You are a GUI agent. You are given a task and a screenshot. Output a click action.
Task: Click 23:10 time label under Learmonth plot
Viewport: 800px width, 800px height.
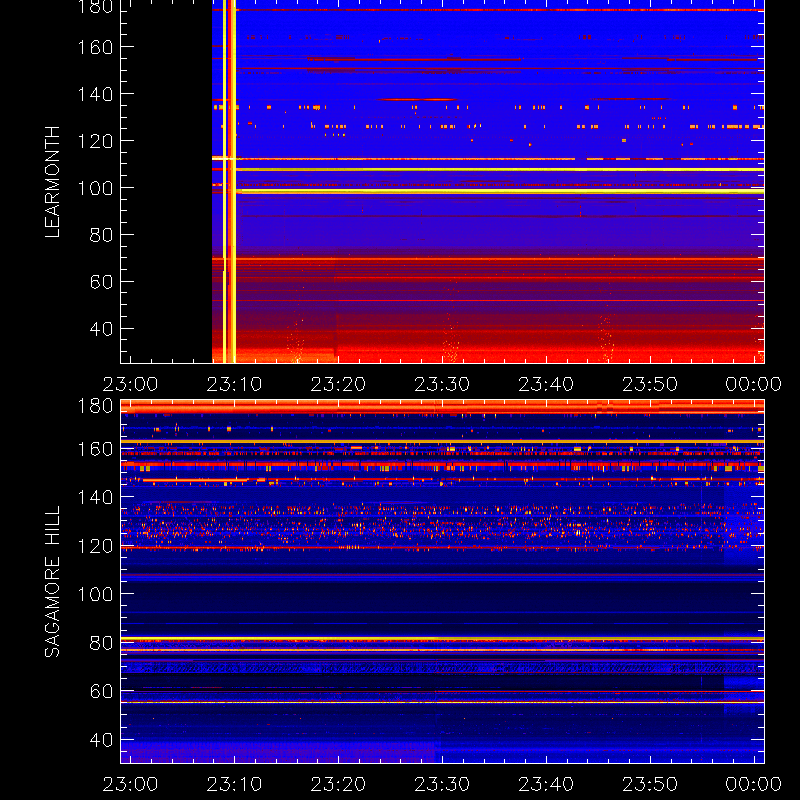234,384
